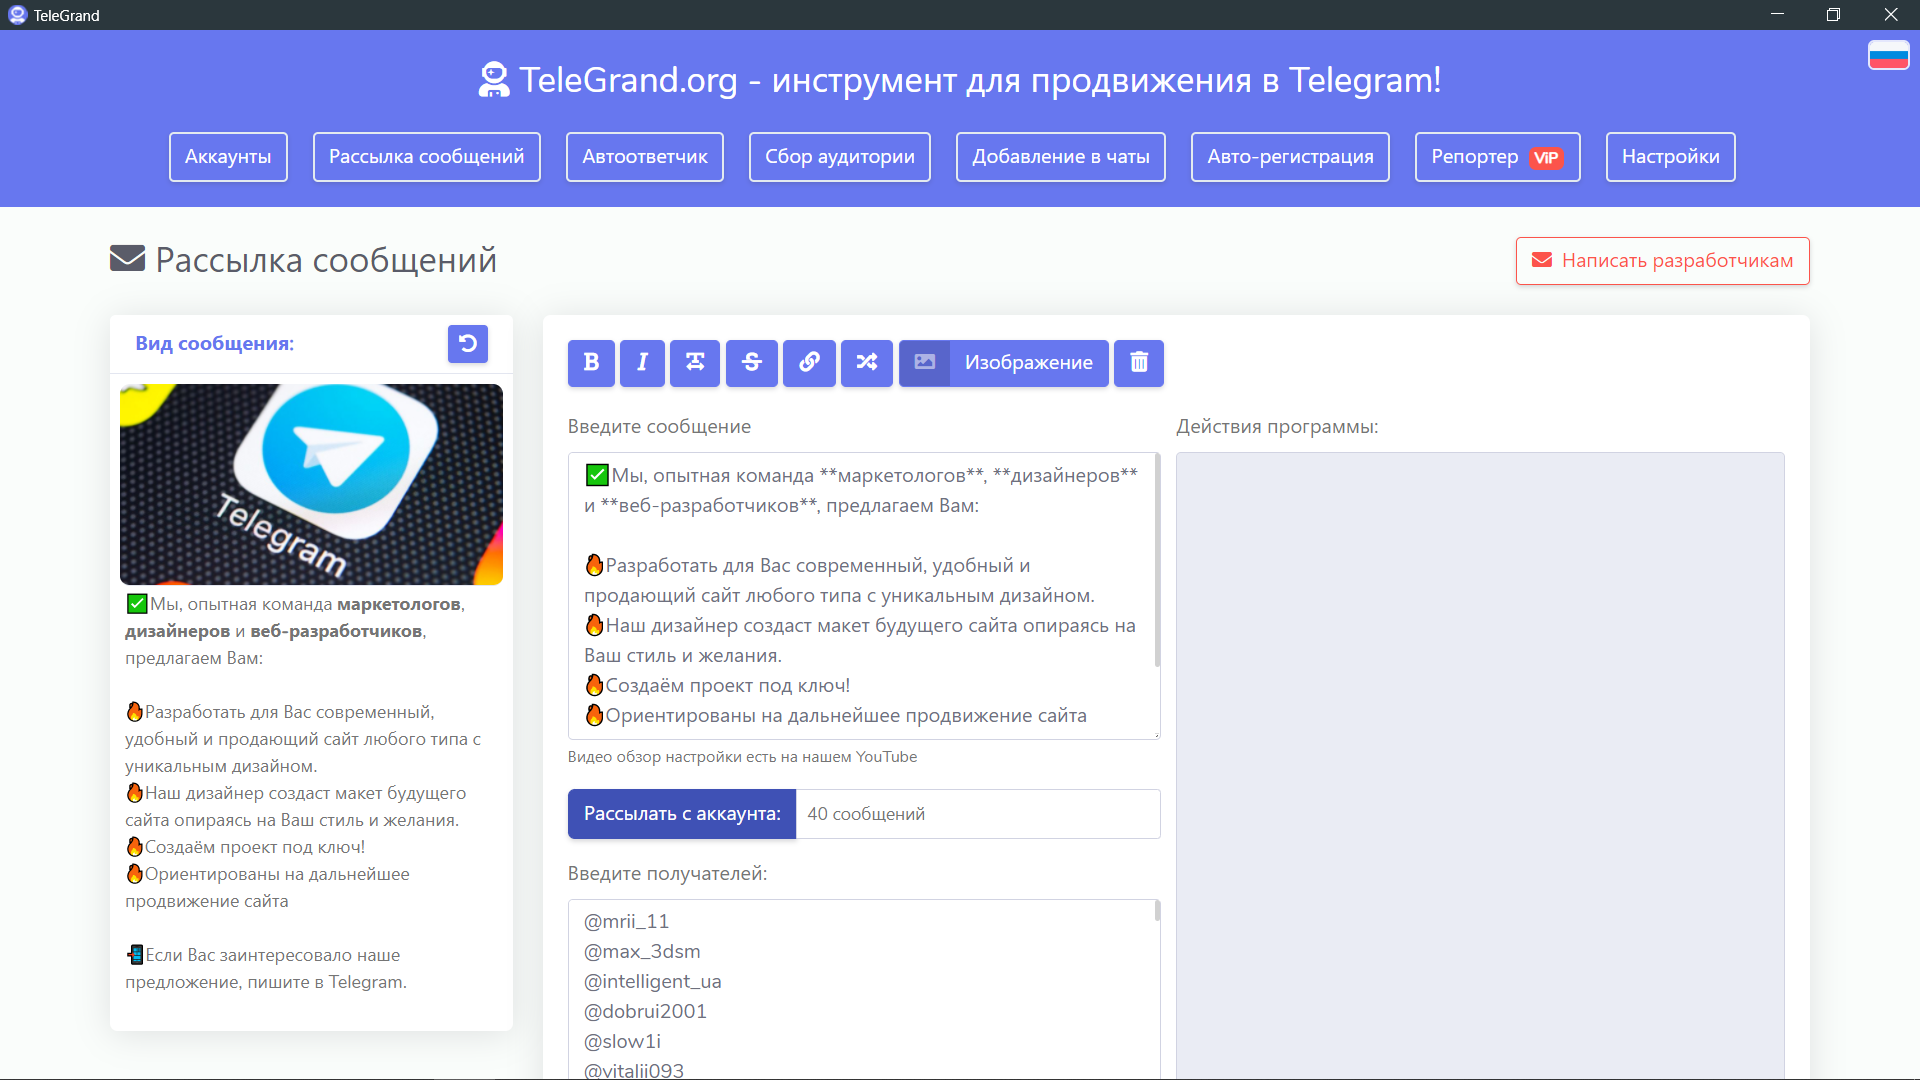
Task: Apply italic formatting to text
Action: [x=642, y=363]
